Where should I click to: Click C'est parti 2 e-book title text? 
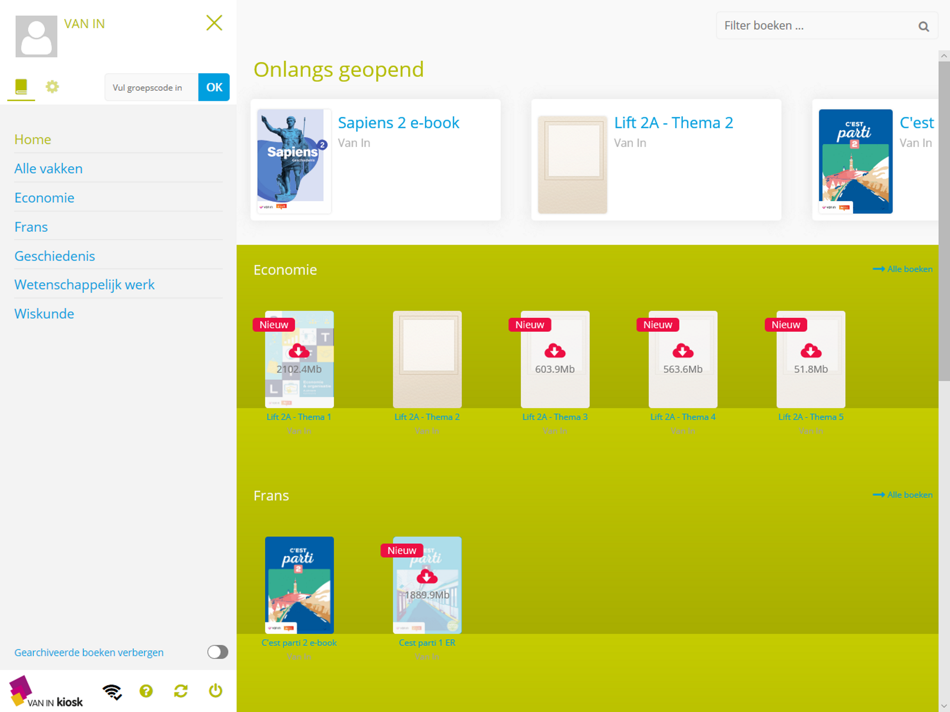click(299, 643)
